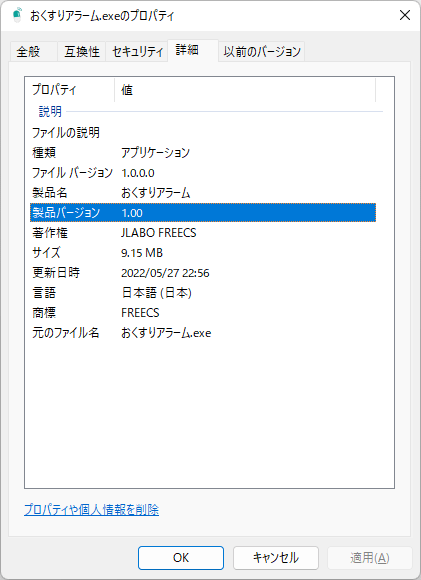Screen dimensions: 421x580
Task: Click the 説明 group heading
Action: [50, 111]
